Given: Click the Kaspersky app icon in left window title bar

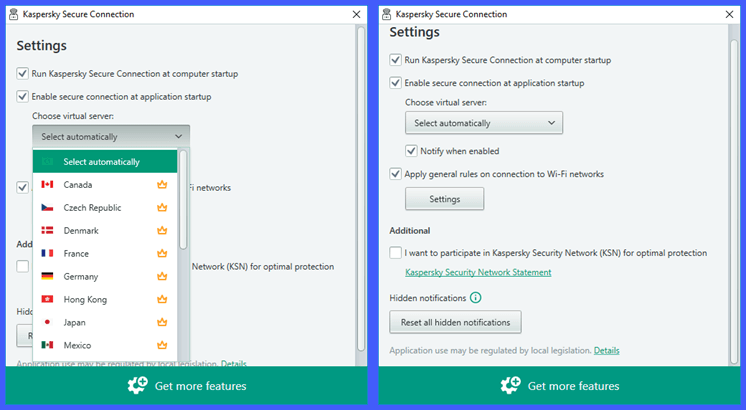Looking at the screenshot, I should point(13,14).
